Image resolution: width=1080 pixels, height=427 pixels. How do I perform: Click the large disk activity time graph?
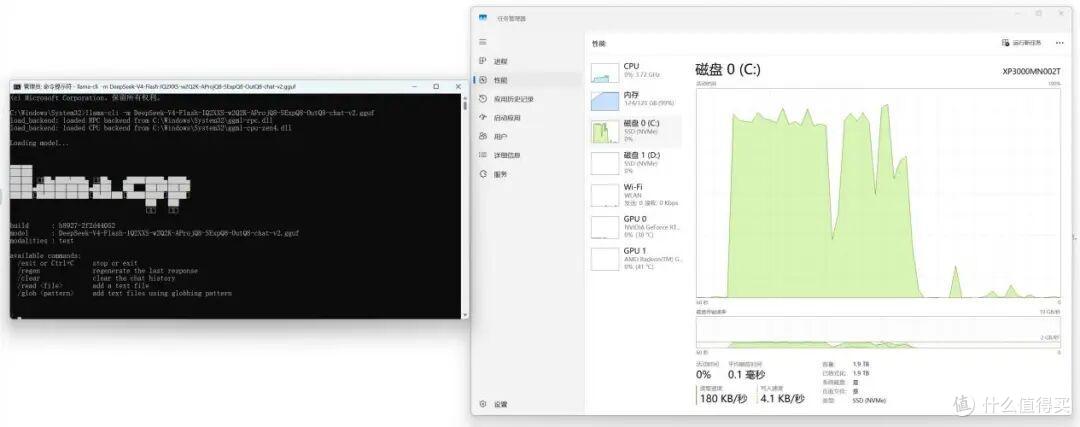tap(878, 192)
